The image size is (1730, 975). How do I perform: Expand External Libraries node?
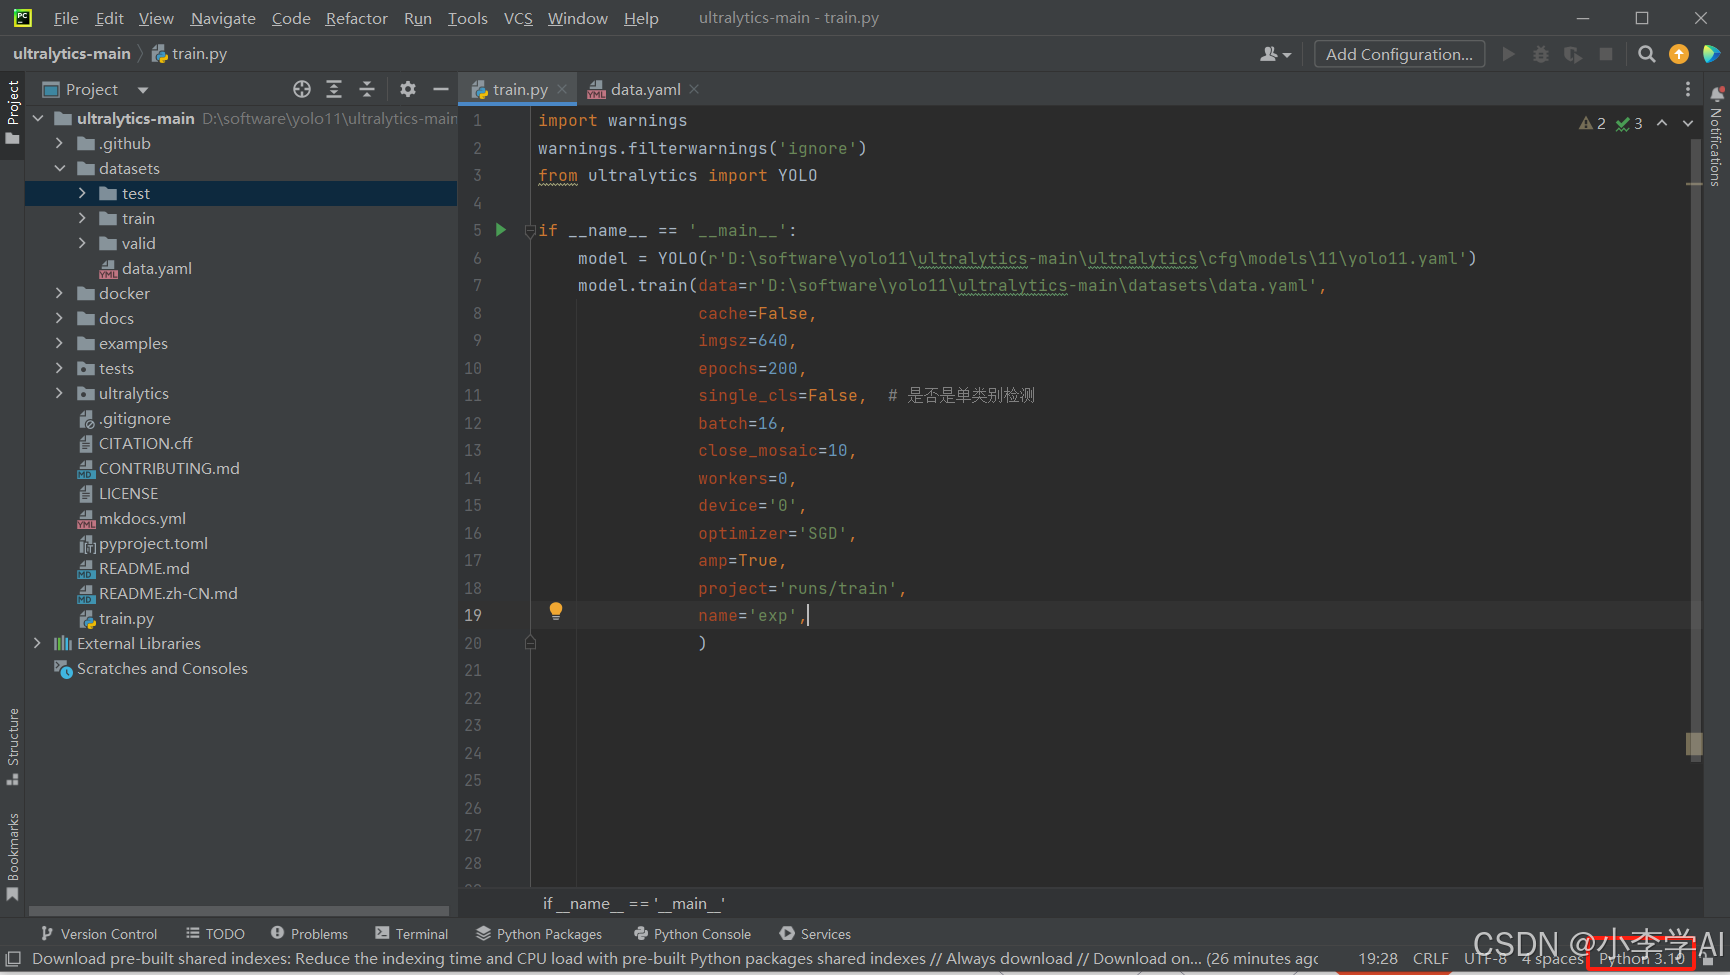point(38,643)
